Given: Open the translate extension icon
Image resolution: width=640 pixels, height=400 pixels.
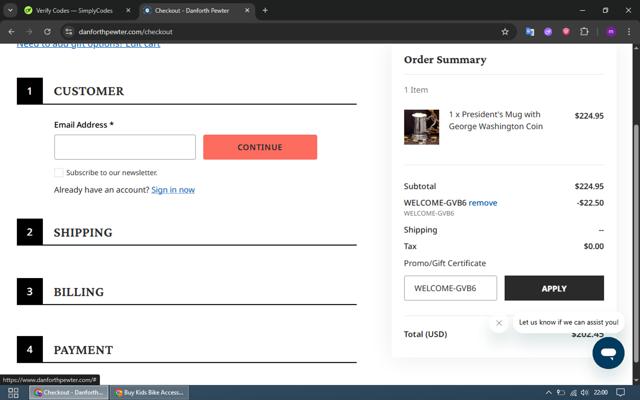Looking at the screenshot, I should tap(530, 32).
